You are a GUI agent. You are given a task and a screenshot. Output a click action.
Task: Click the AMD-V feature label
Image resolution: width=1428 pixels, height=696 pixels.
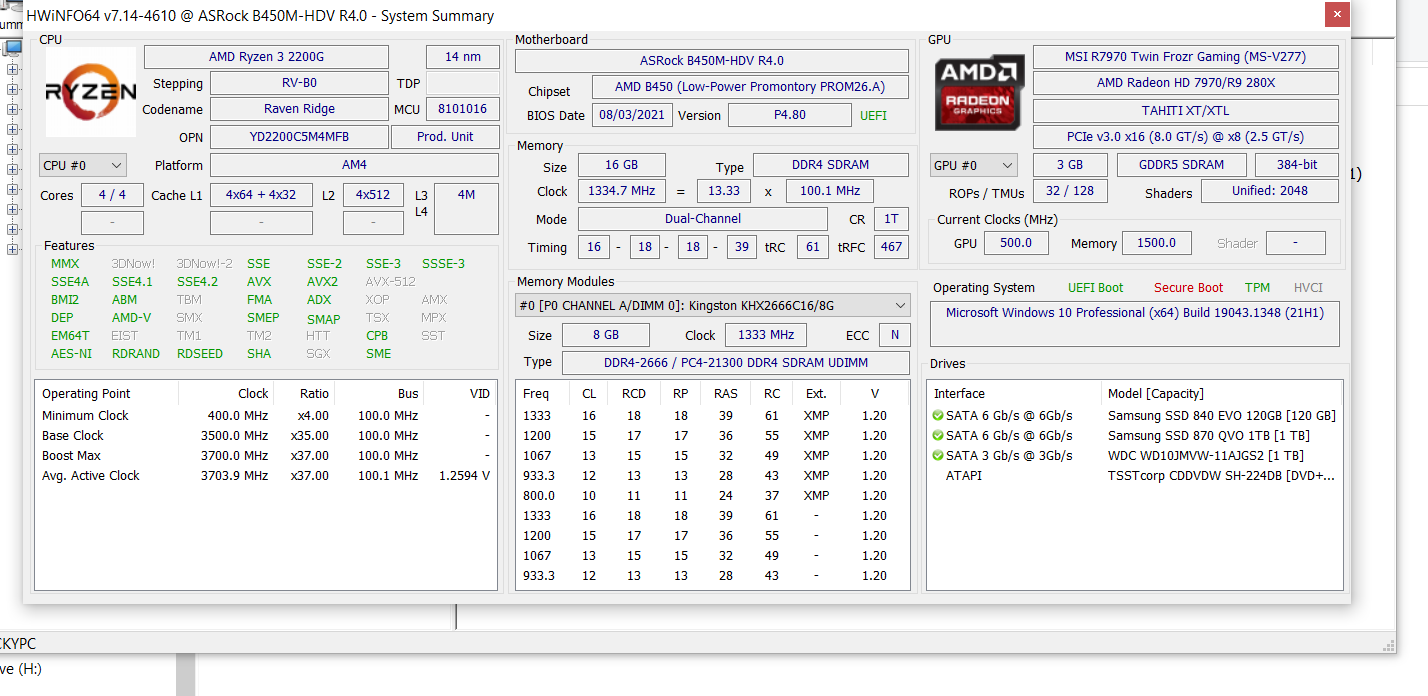(x=131, y=318)
